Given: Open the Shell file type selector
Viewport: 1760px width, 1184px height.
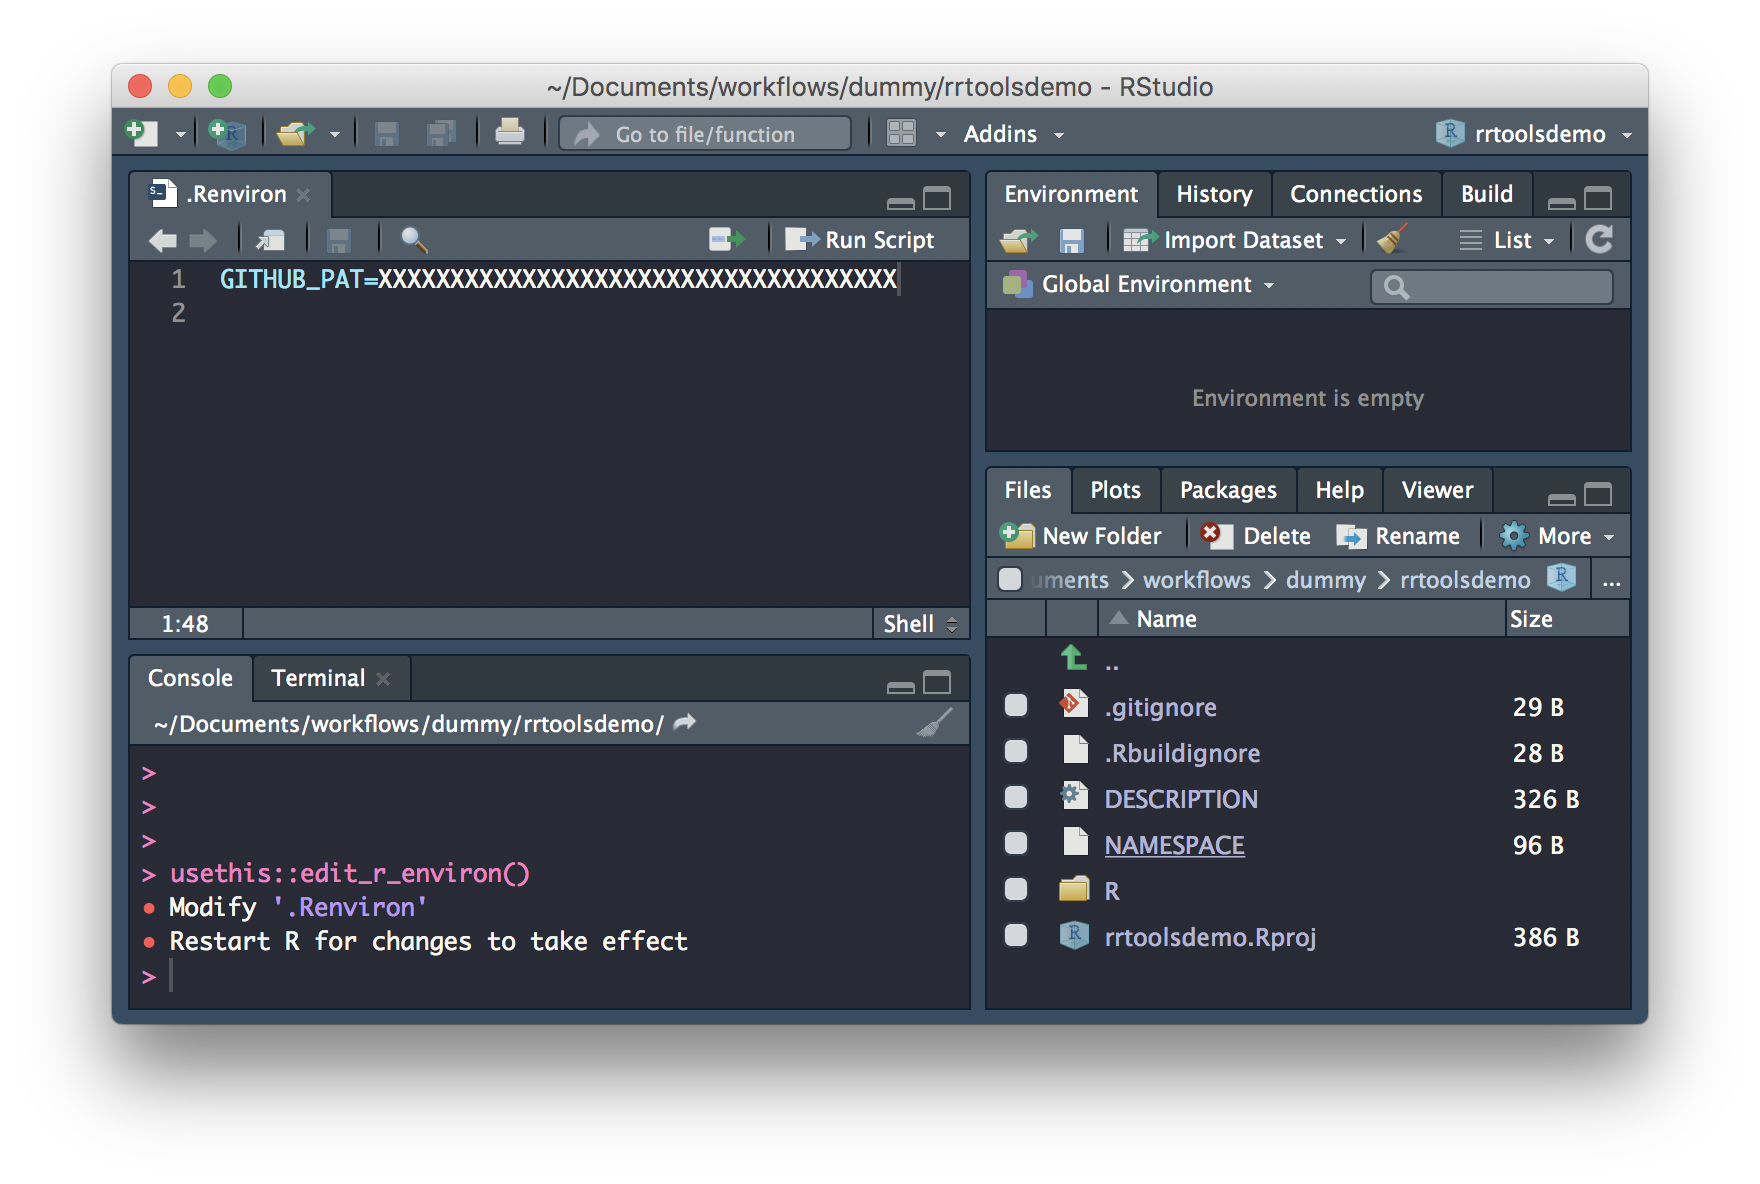Looking at the screenshot, I should click(x=920, y=624).
